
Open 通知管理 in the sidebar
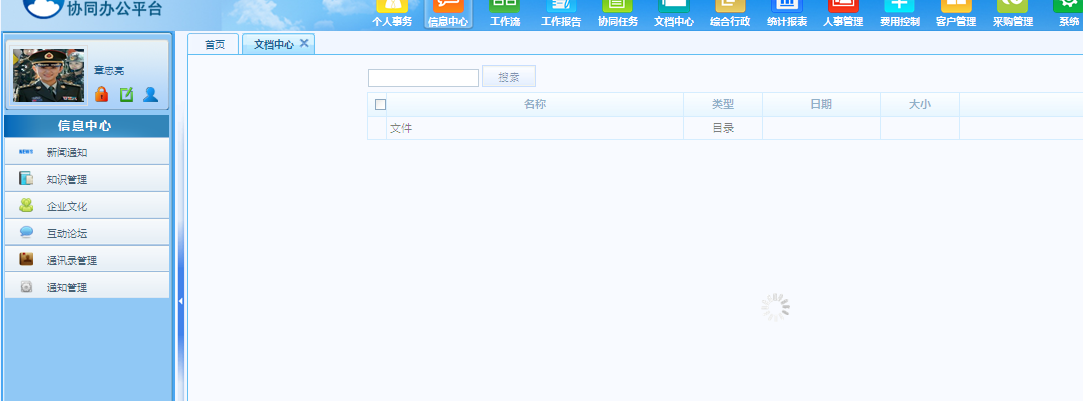click(x=86, y=286)
